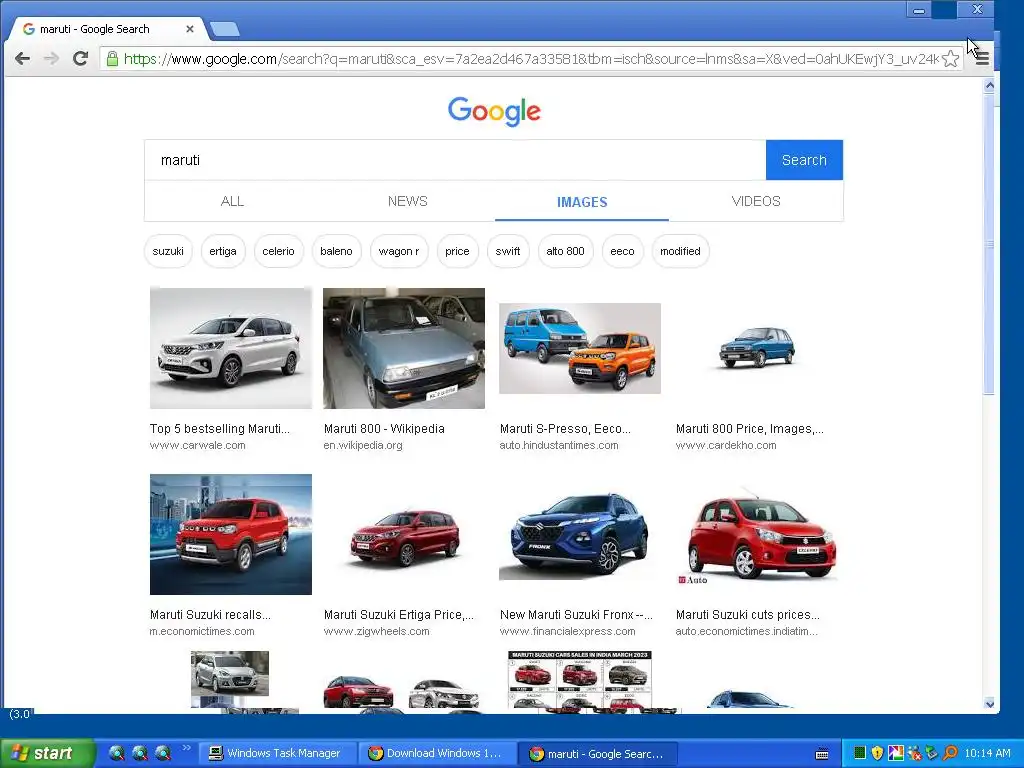Click the yellow shield security tray icon
1024x768 pixels.
coord(877,753)
